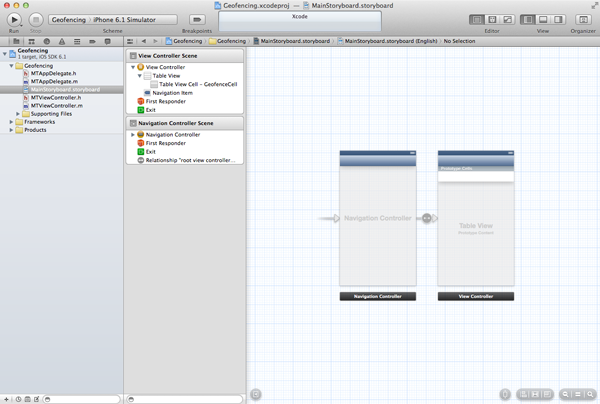This screenshot has height=404, width=600.
Task: Click the Geofencing project breadcrumb in jump bar
Action: point(184,41)
